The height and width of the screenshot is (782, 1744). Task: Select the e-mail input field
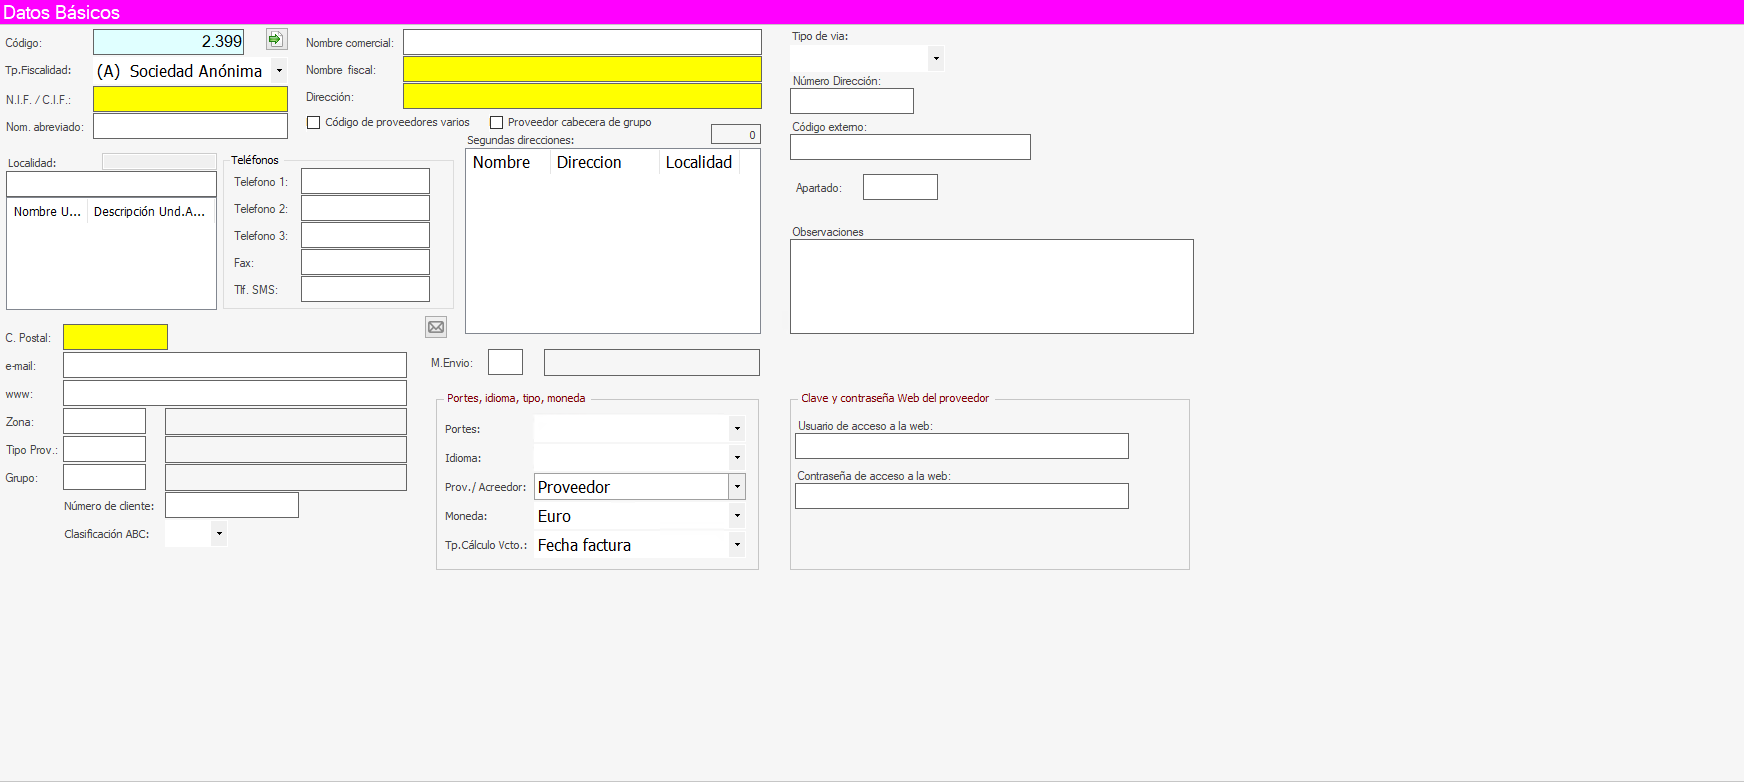point(235,365)
